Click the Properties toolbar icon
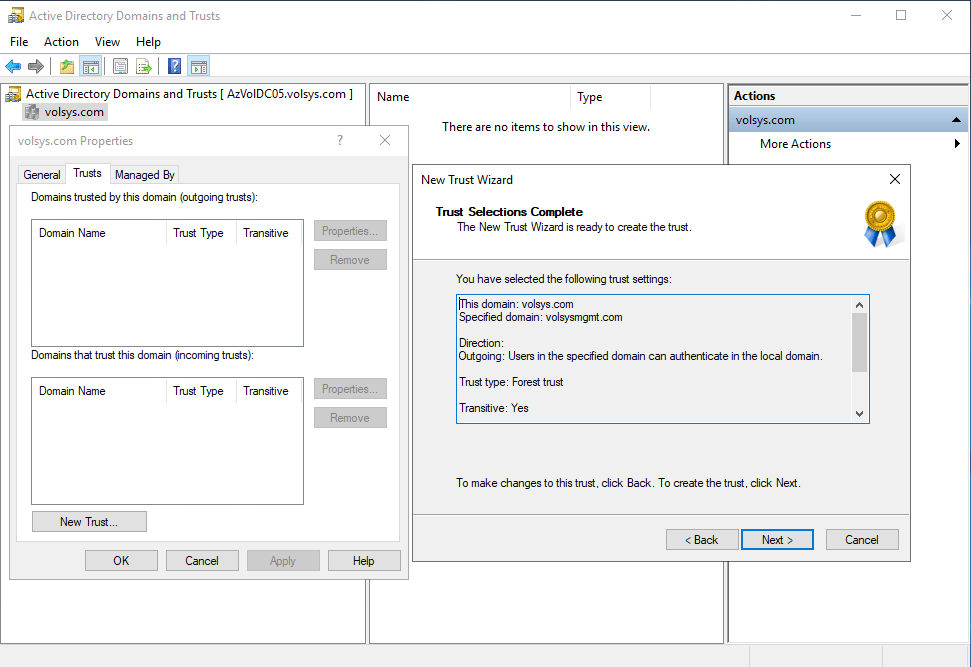971x667 pixels. click(x=120, y=67)
